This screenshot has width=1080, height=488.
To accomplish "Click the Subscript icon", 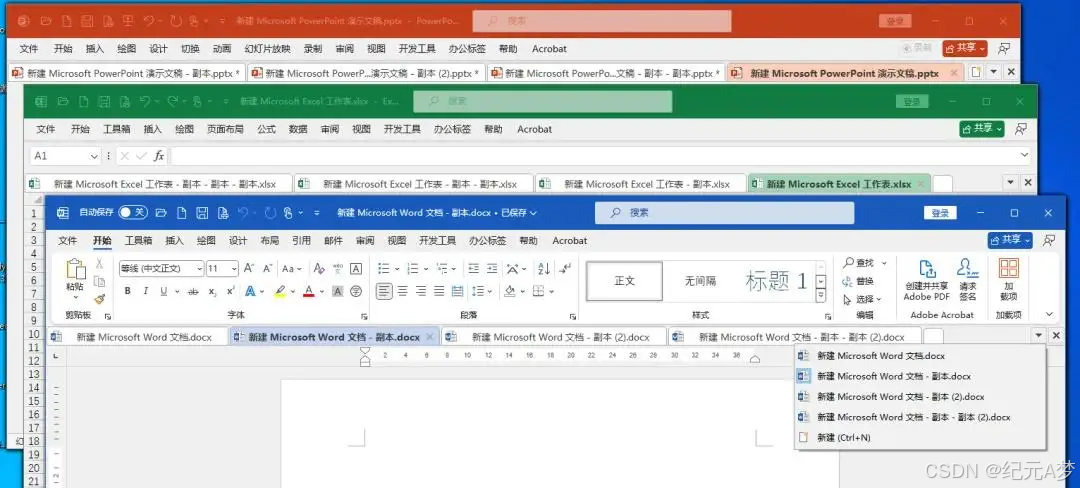I will (x=212, y=291).
